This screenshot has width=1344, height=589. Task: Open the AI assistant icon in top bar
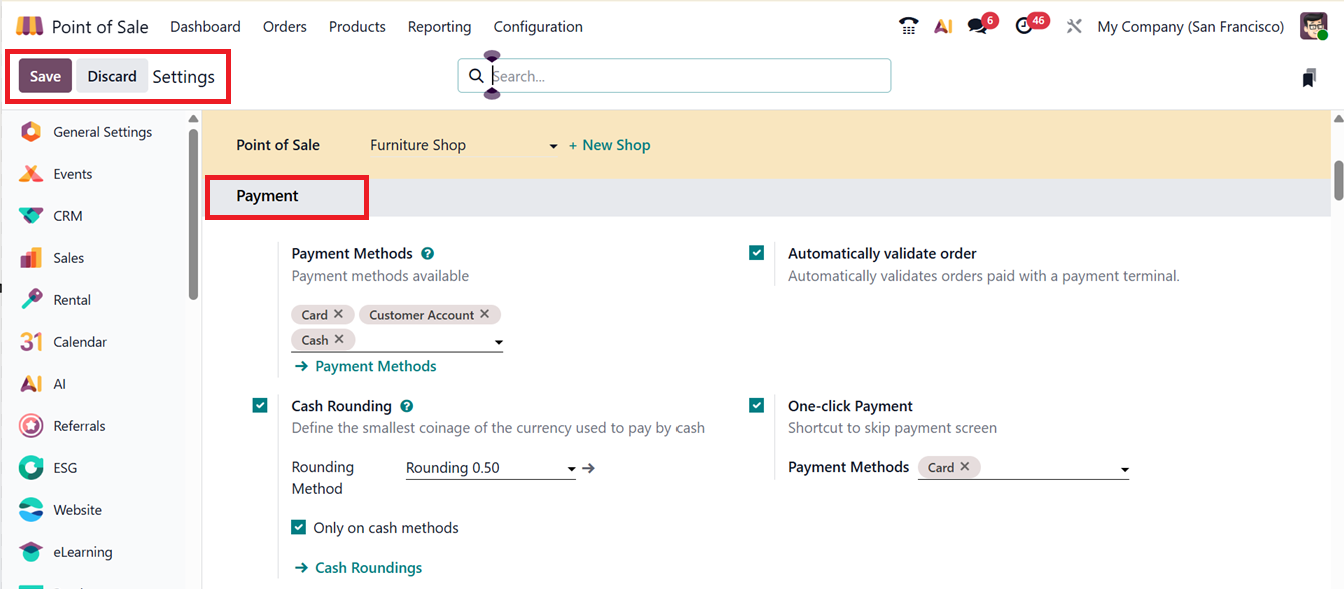pyautogui.click(x=942, y=27)
